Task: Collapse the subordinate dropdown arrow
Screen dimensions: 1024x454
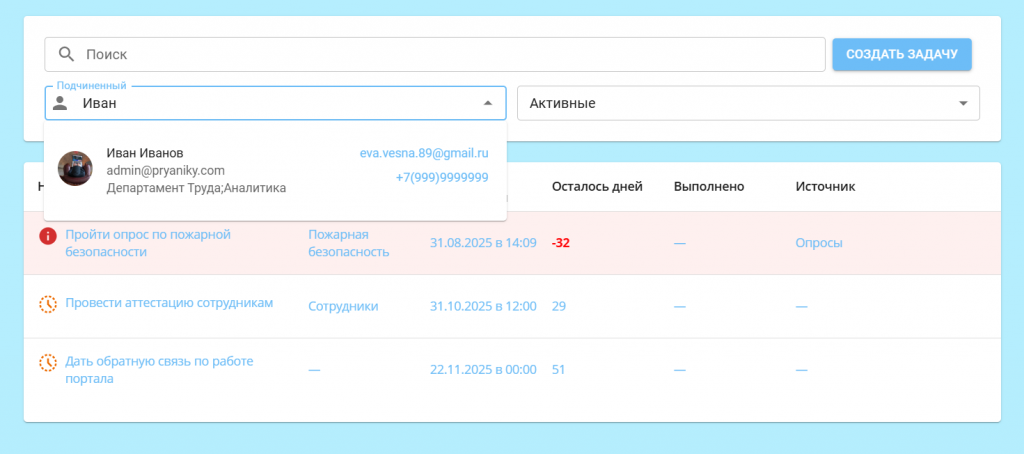Action: point(488,102)
